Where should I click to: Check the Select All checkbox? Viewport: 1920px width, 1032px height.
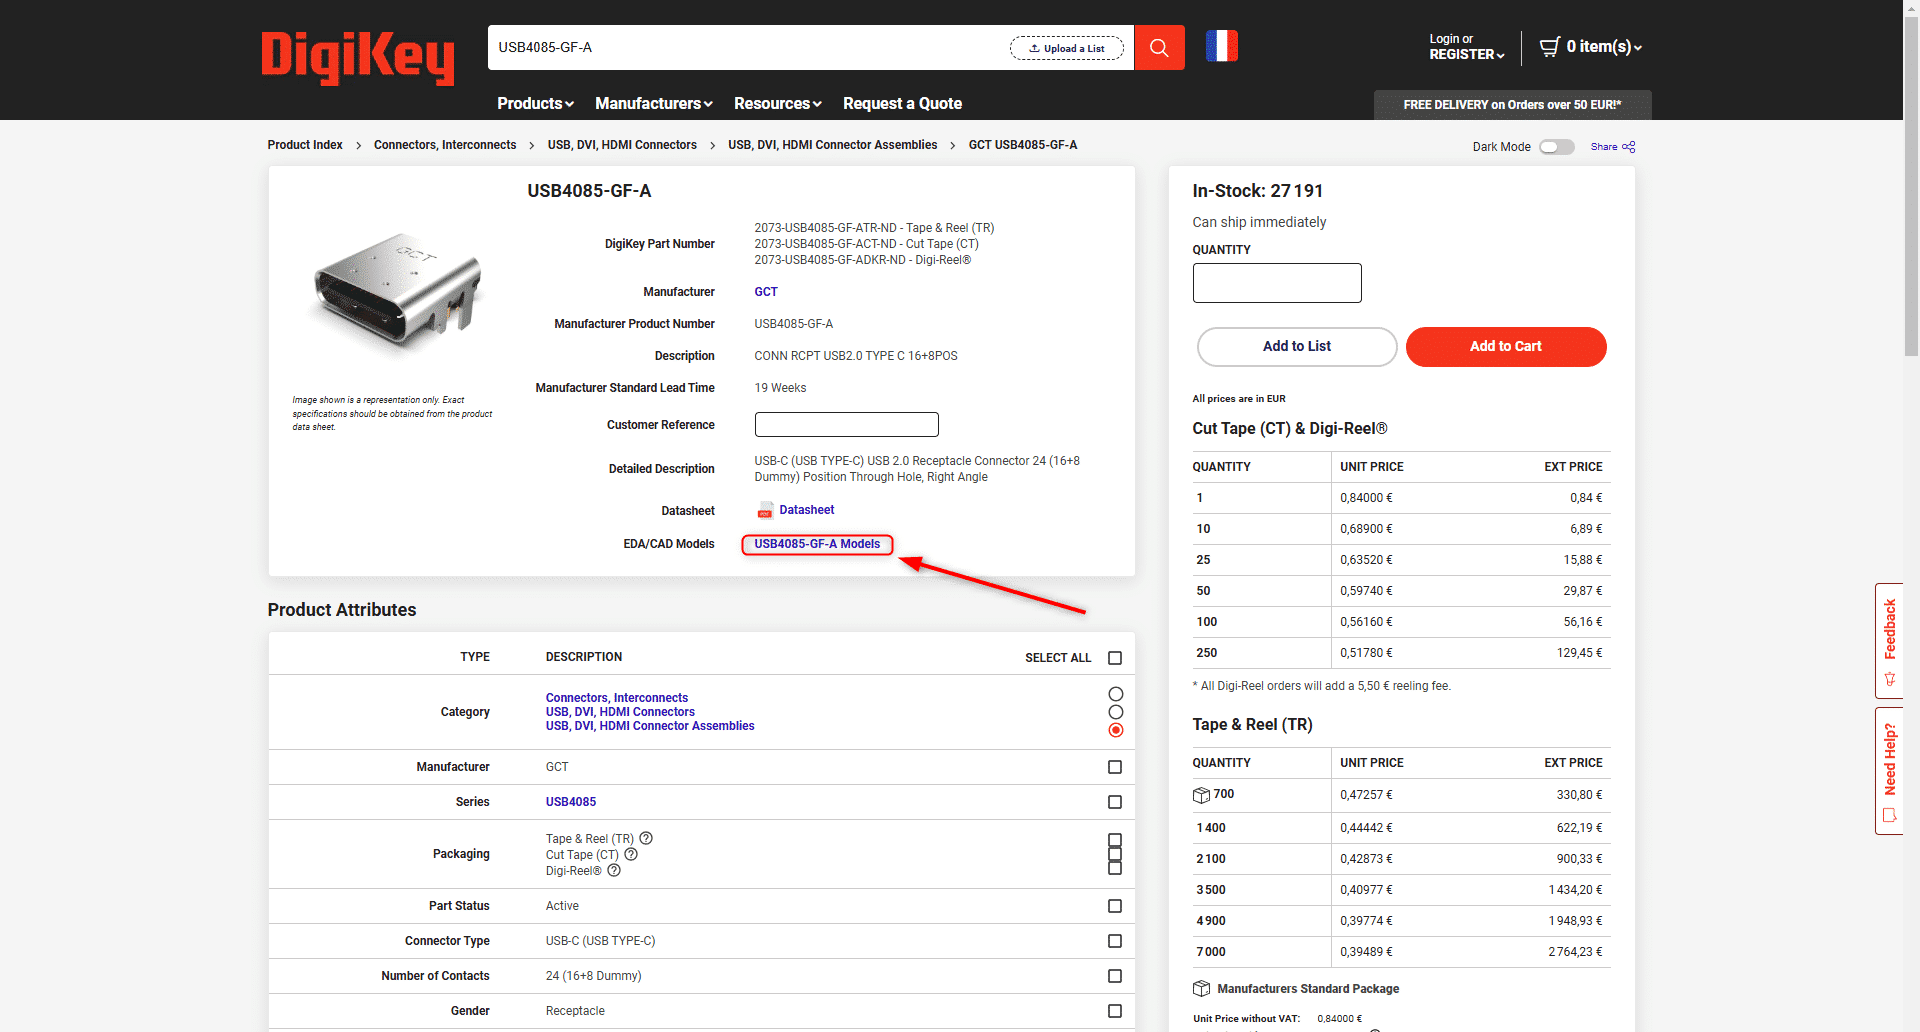1115,658
